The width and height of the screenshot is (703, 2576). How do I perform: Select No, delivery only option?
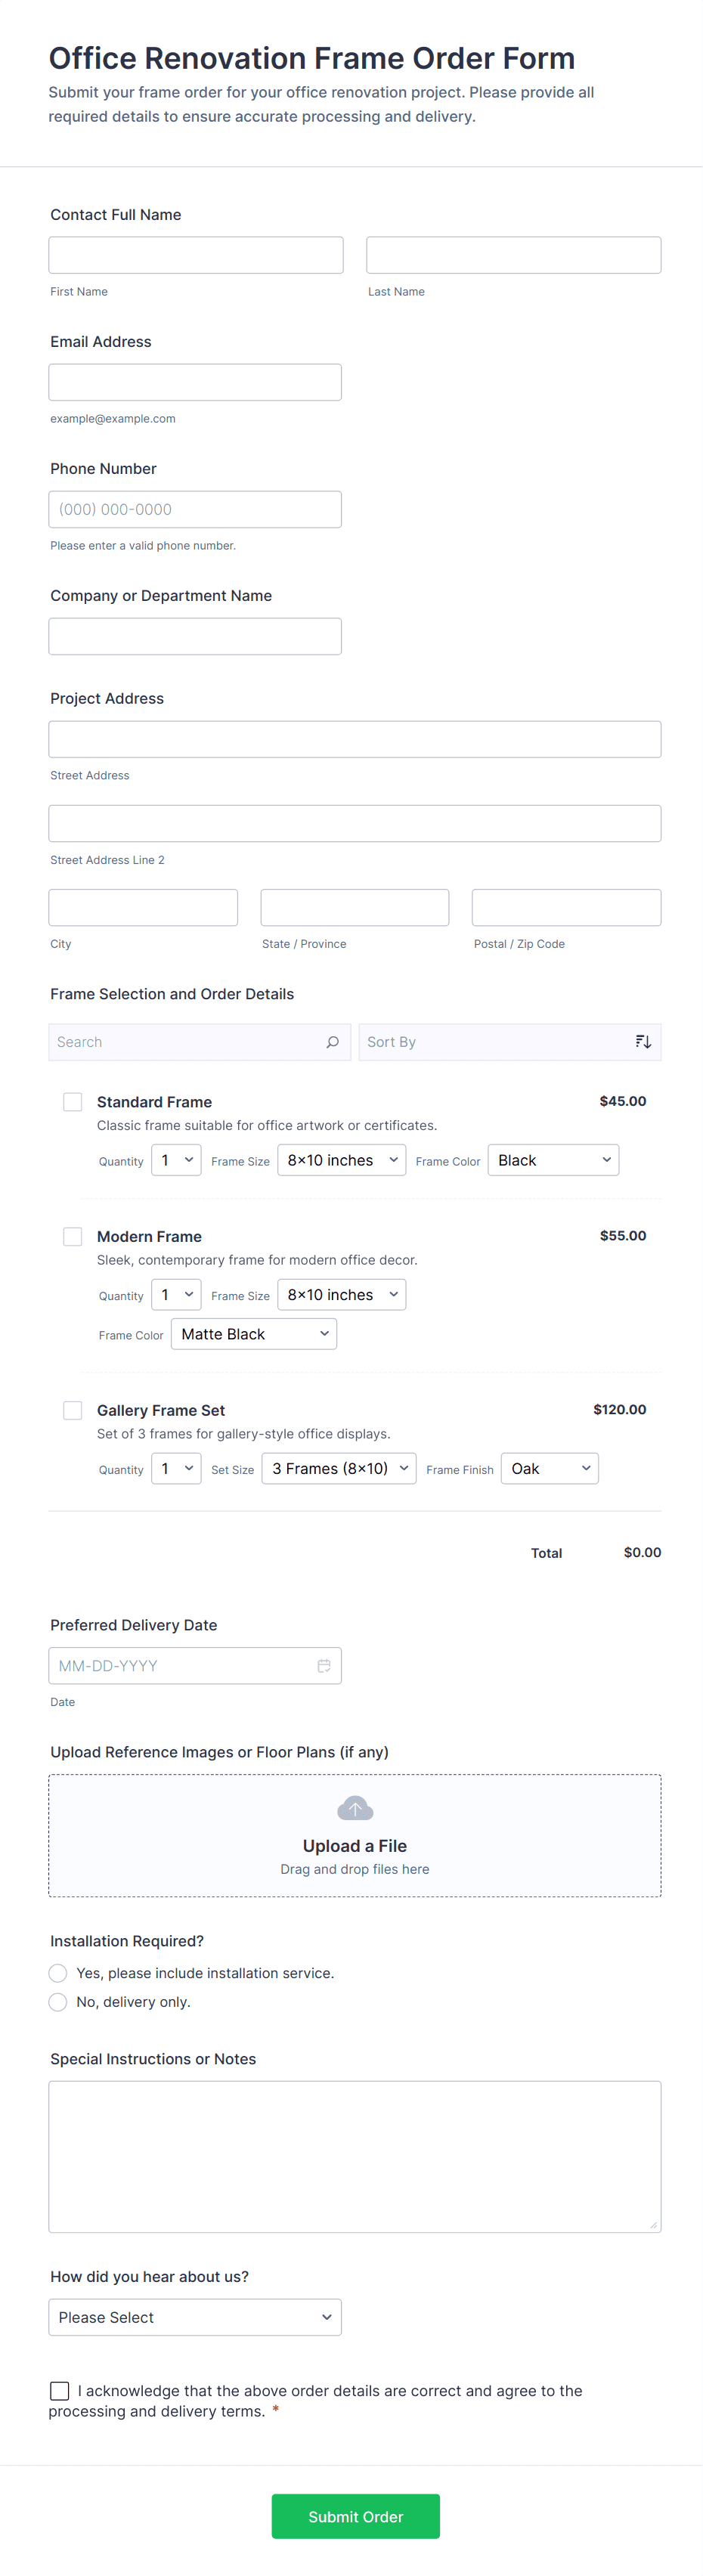point(58,2002)
